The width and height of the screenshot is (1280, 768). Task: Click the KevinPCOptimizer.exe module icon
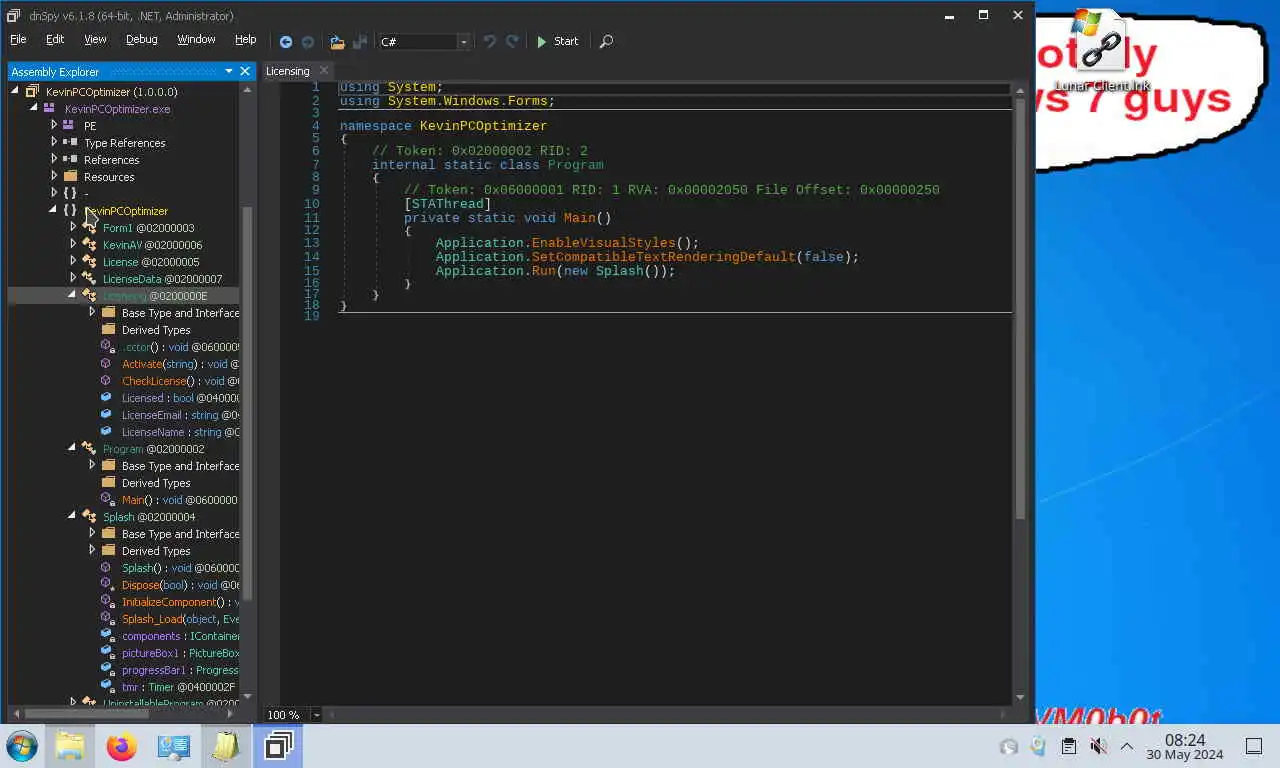pyautogui.click(x=49, y=108)
